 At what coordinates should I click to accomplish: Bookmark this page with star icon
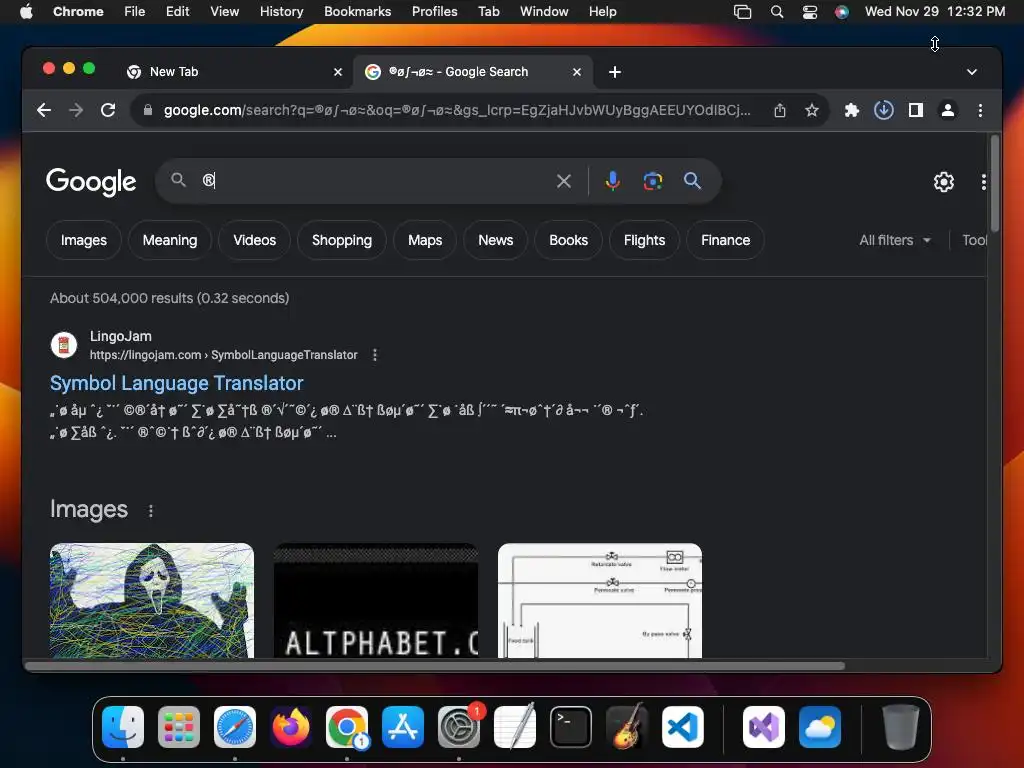[812, 110]
